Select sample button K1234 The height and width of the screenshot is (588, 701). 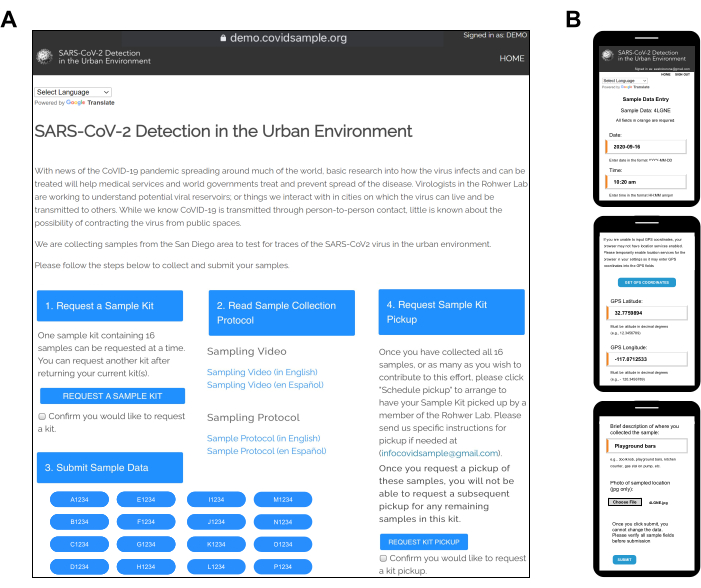click(216, 544)
